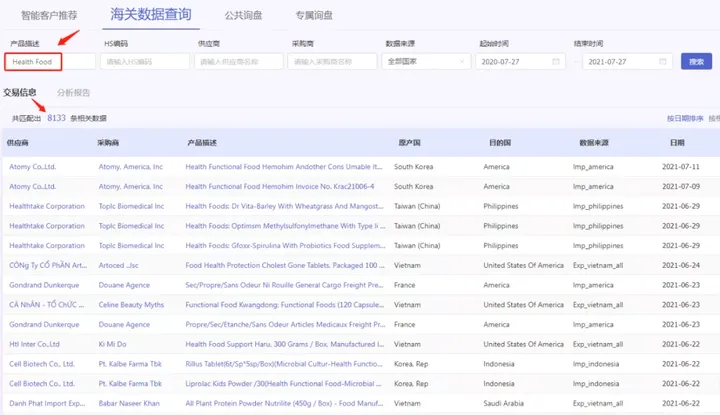Open Health Food Support Haru, 300 Grams link
This screenshot has width=720, height=415.
[285, 344]
